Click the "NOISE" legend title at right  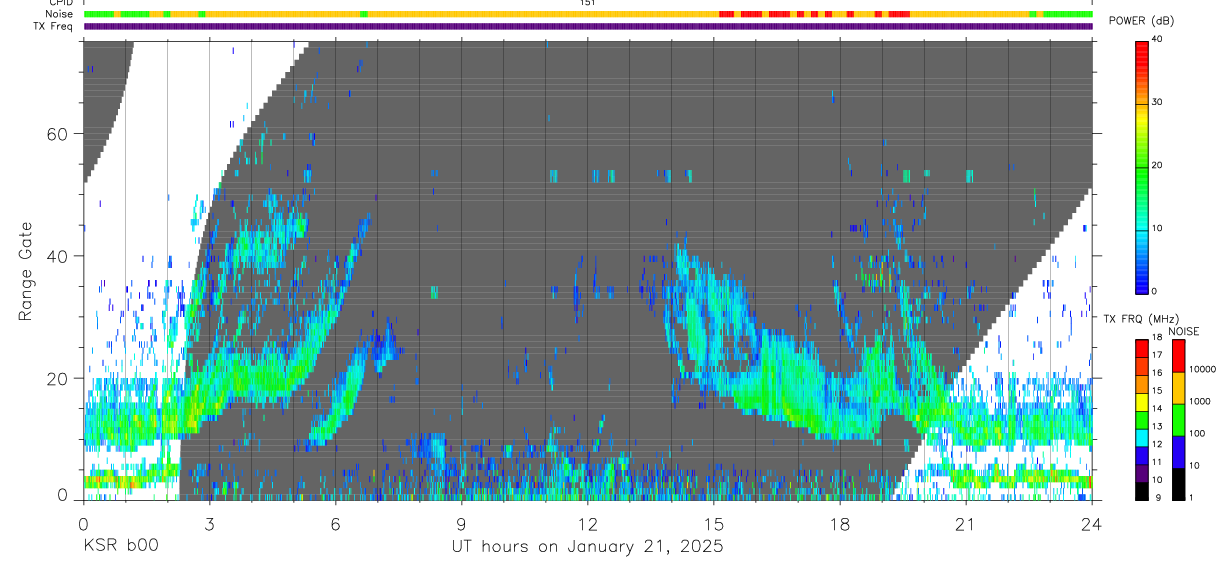pyautogui.click(x=1184, y=331)
